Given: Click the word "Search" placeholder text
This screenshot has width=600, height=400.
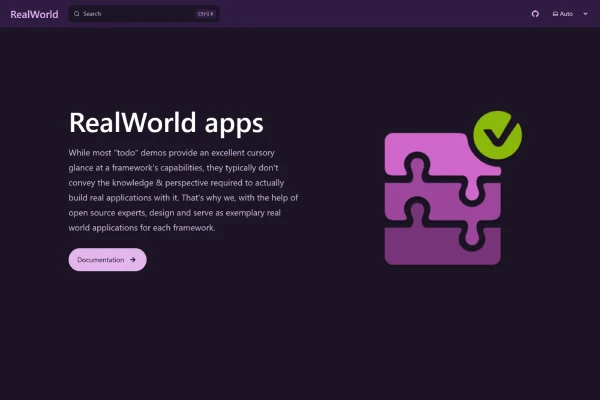Looking at the screenshot, I should click(x=92, y=14).
